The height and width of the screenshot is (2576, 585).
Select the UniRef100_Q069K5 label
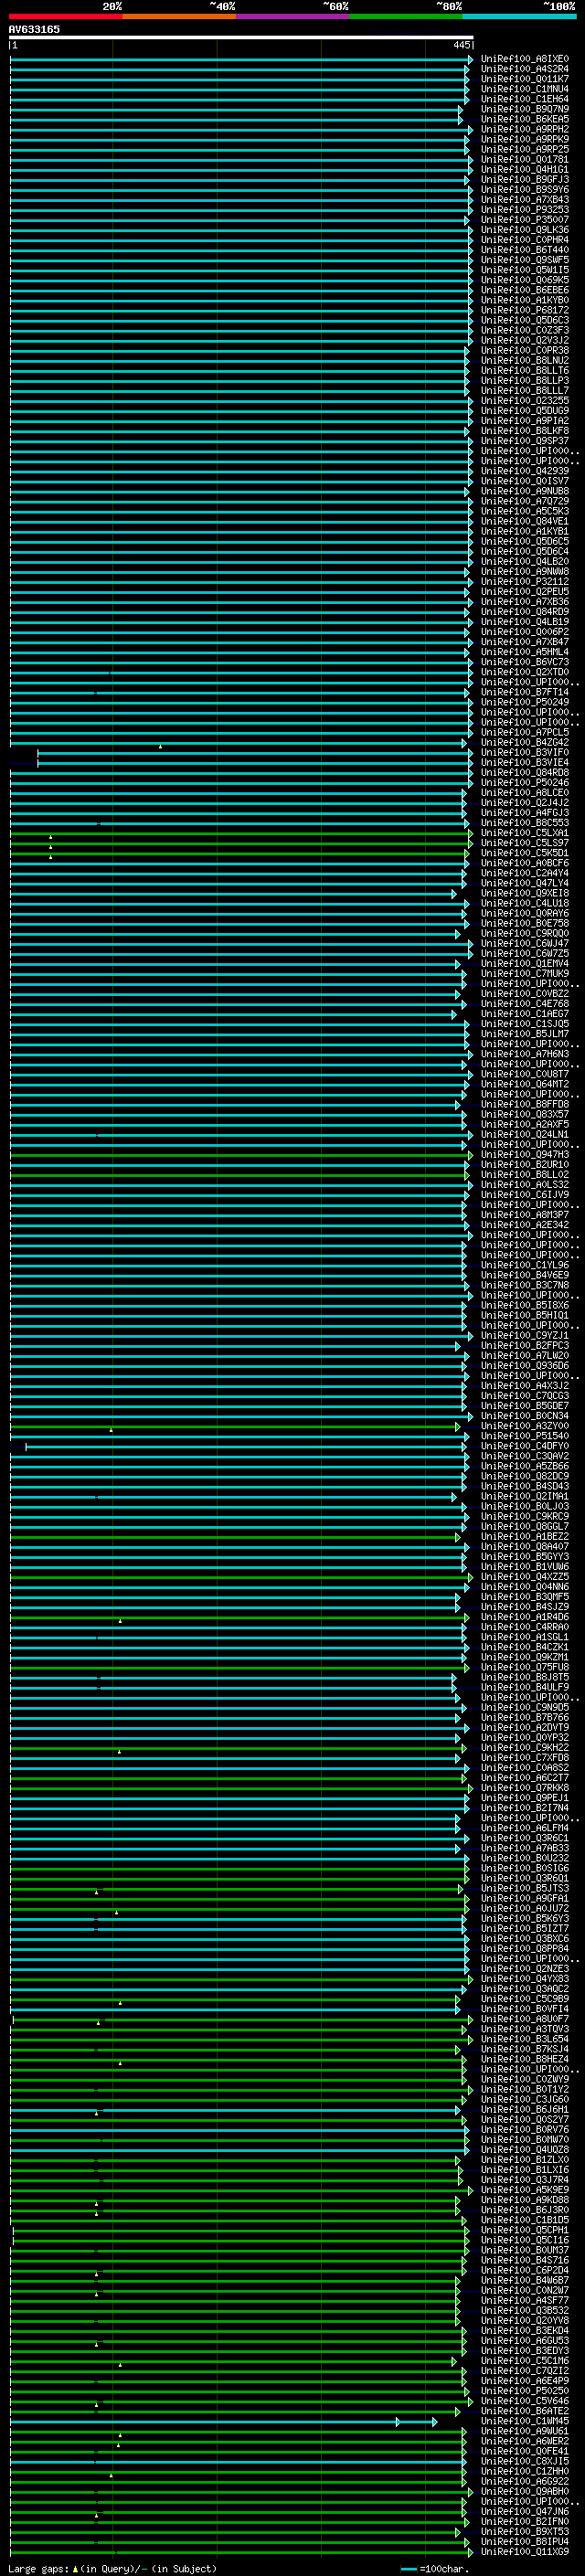[x=524, y=280]
